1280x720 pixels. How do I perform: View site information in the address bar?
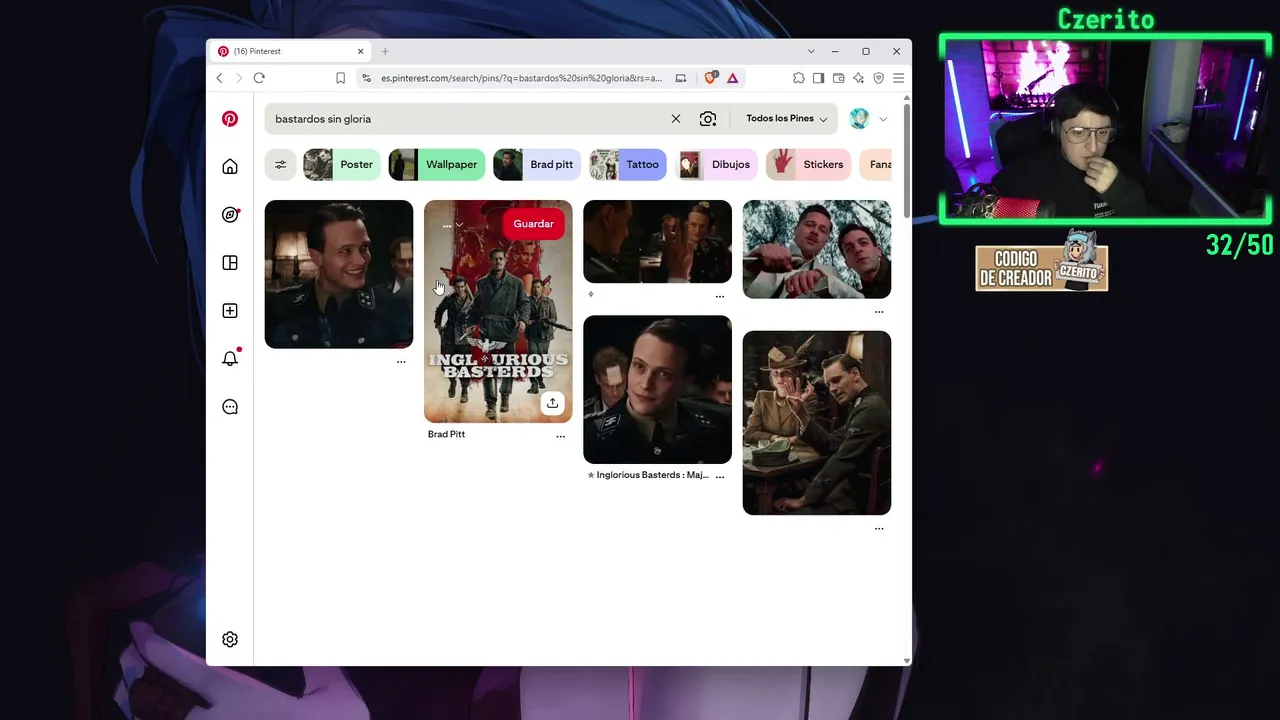[367, 78]
